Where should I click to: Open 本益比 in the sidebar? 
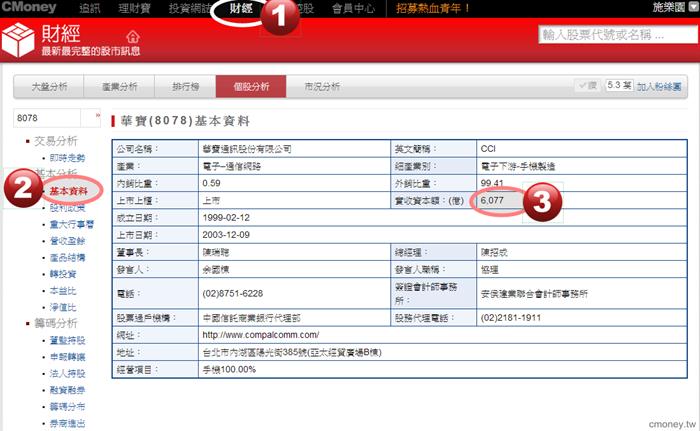pyautogui.click(x=62, y=291)
